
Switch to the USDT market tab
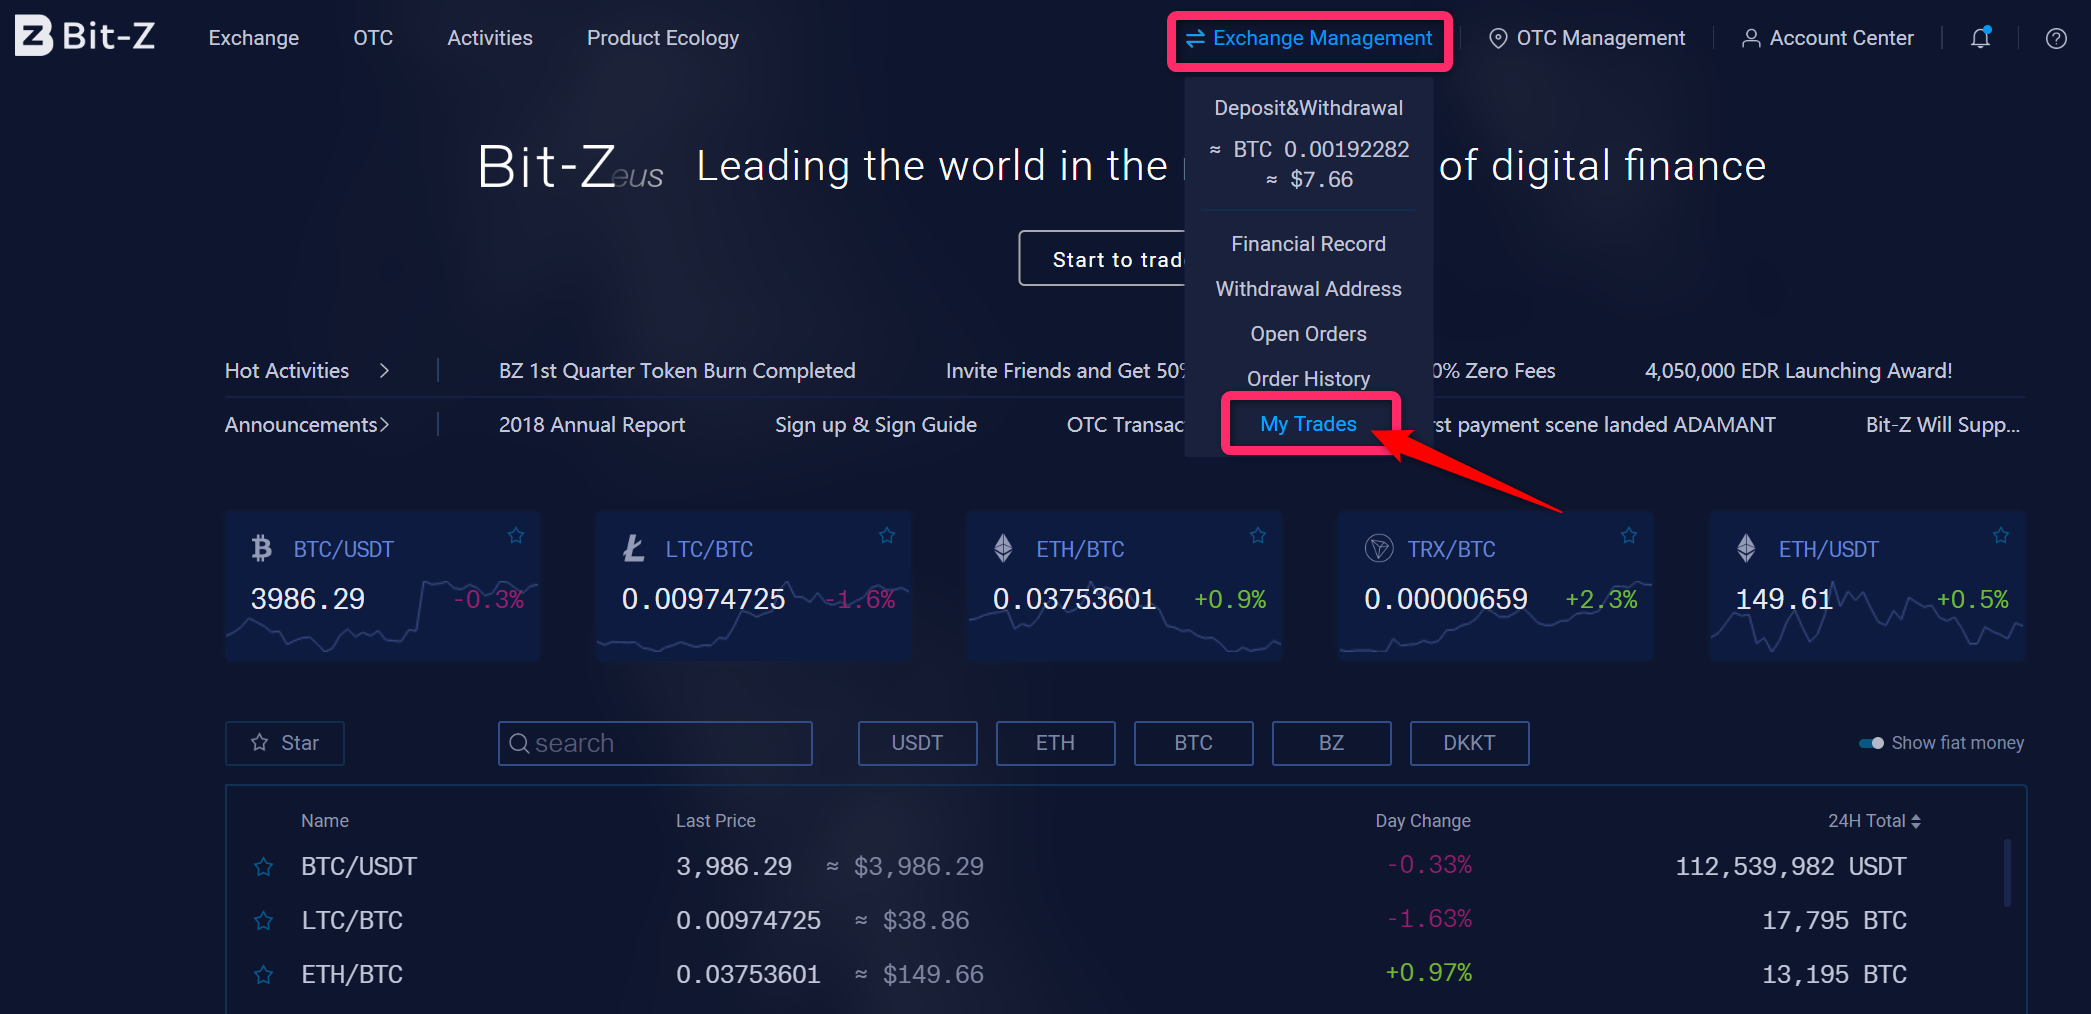(x=917, y=743)
